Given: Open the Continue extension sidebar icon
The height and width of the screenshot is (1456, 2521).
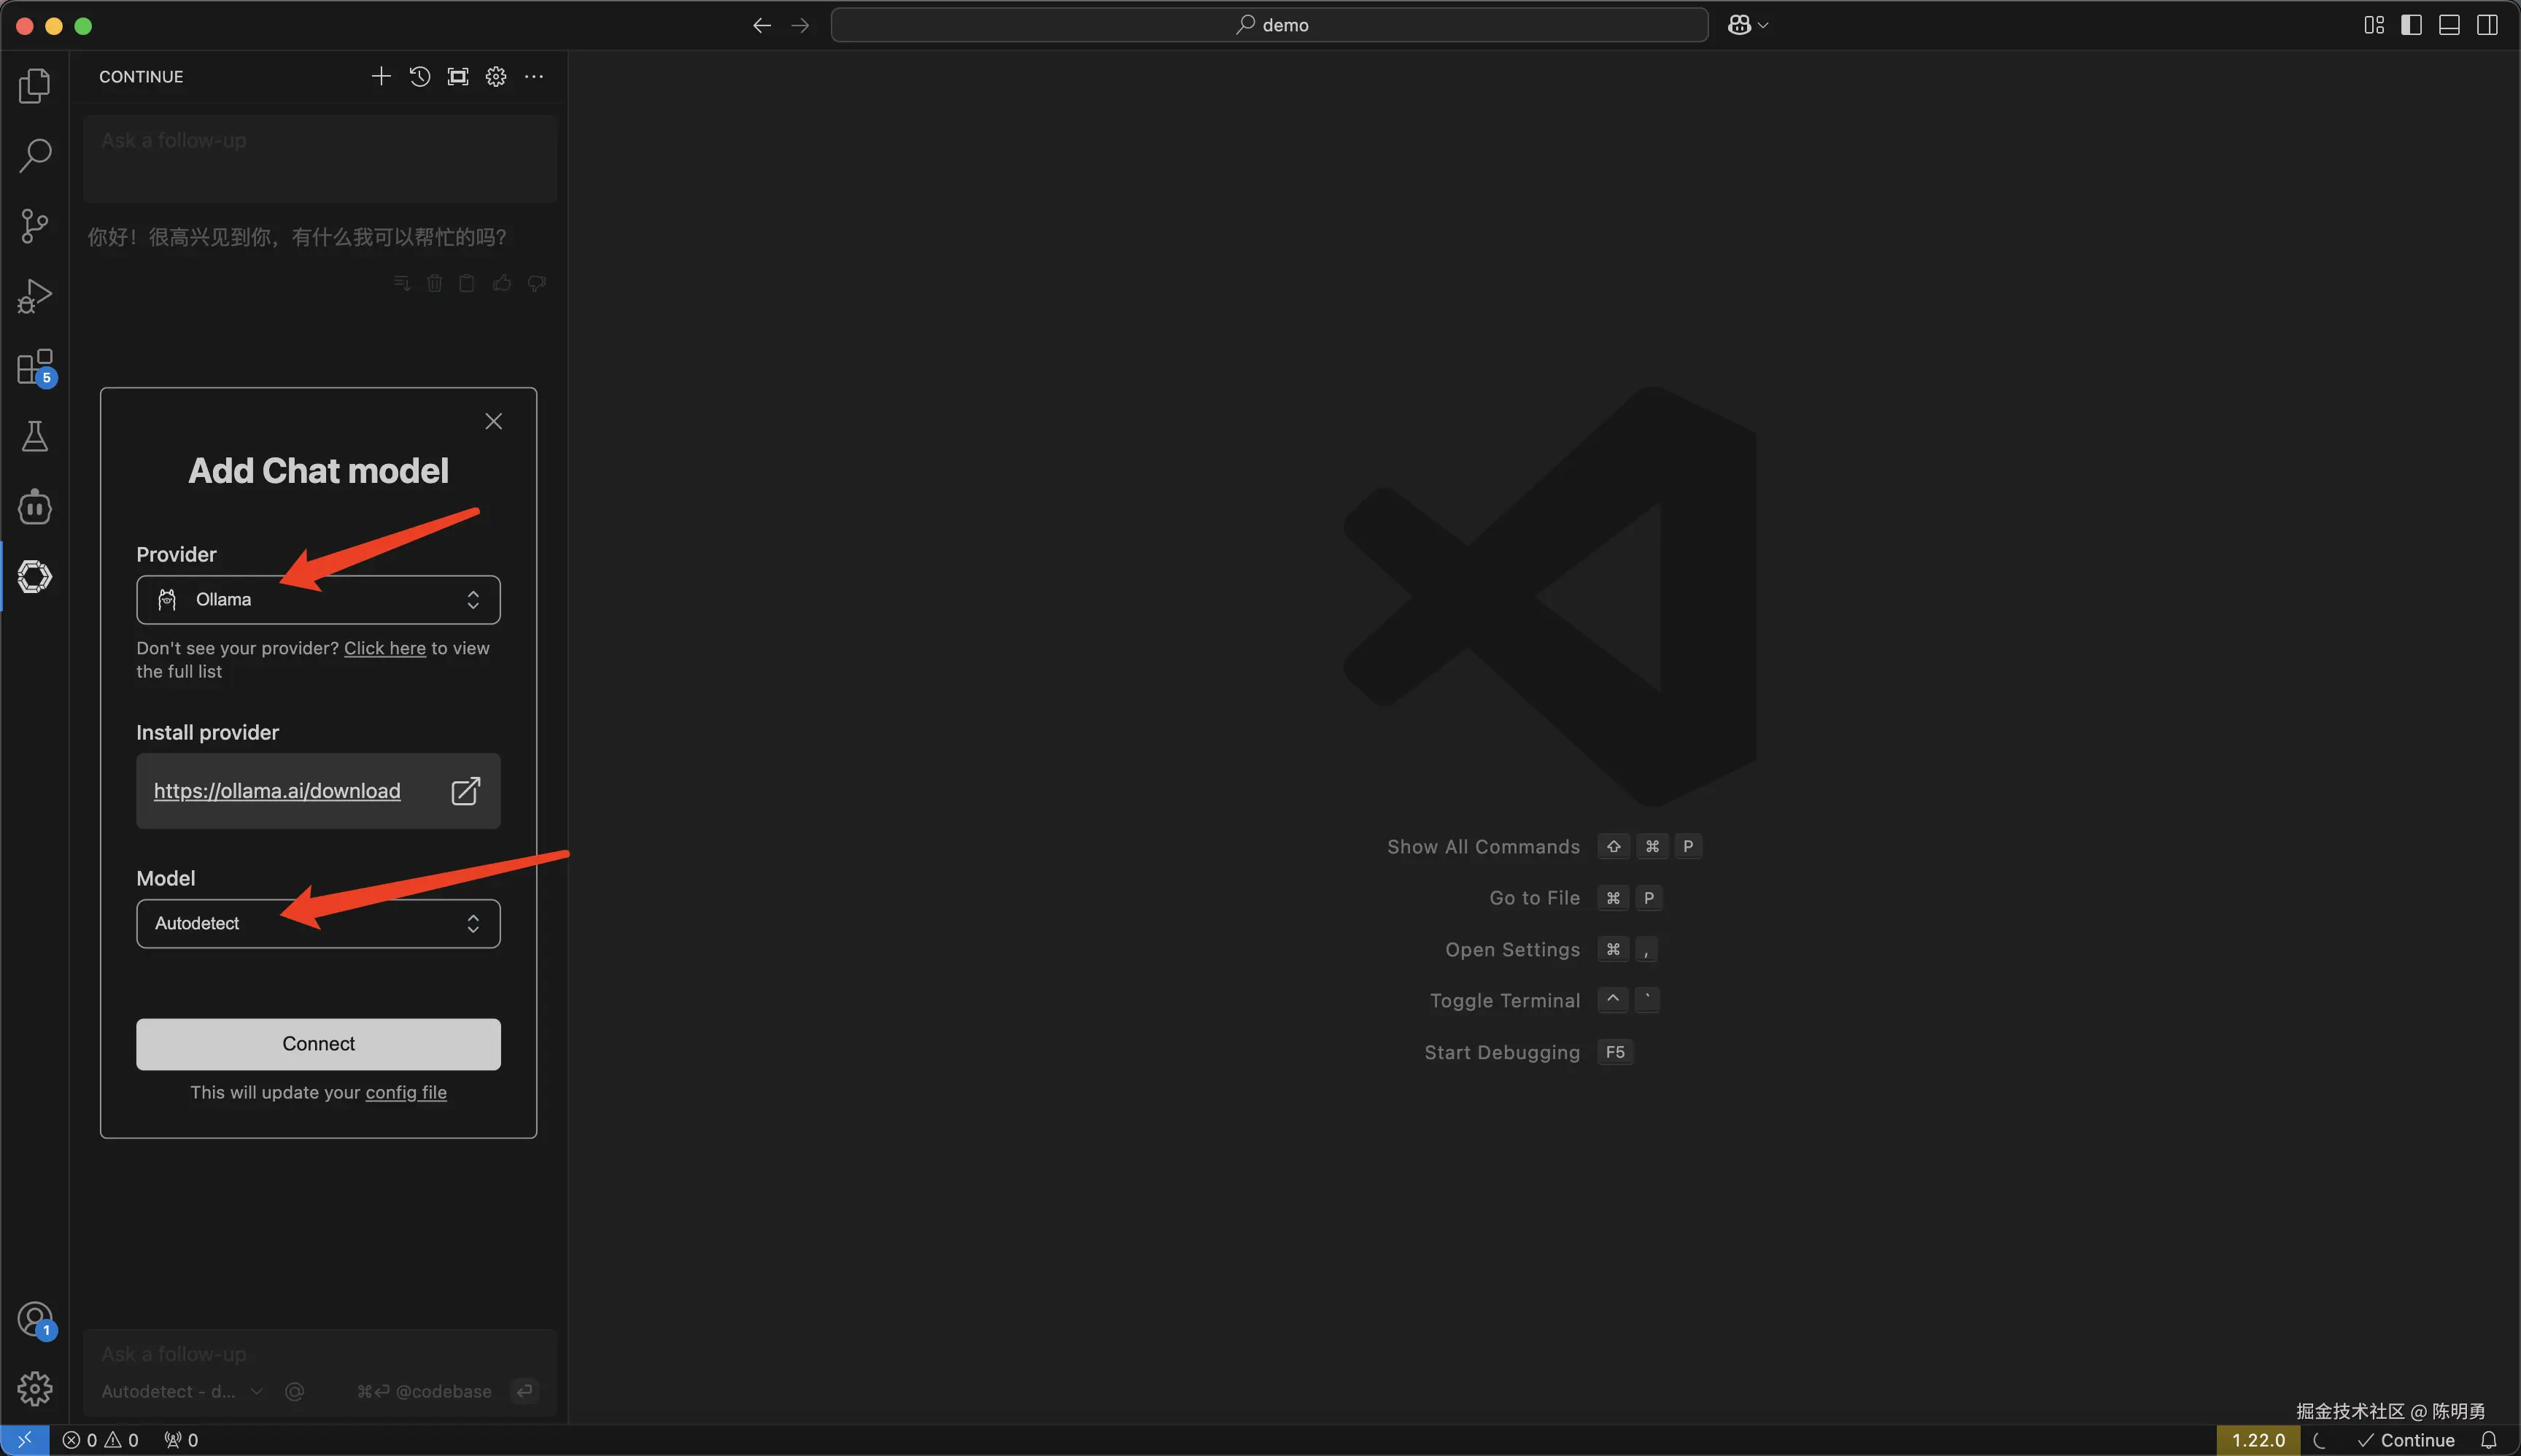Looking at the screenshot, I should point(35,577).
